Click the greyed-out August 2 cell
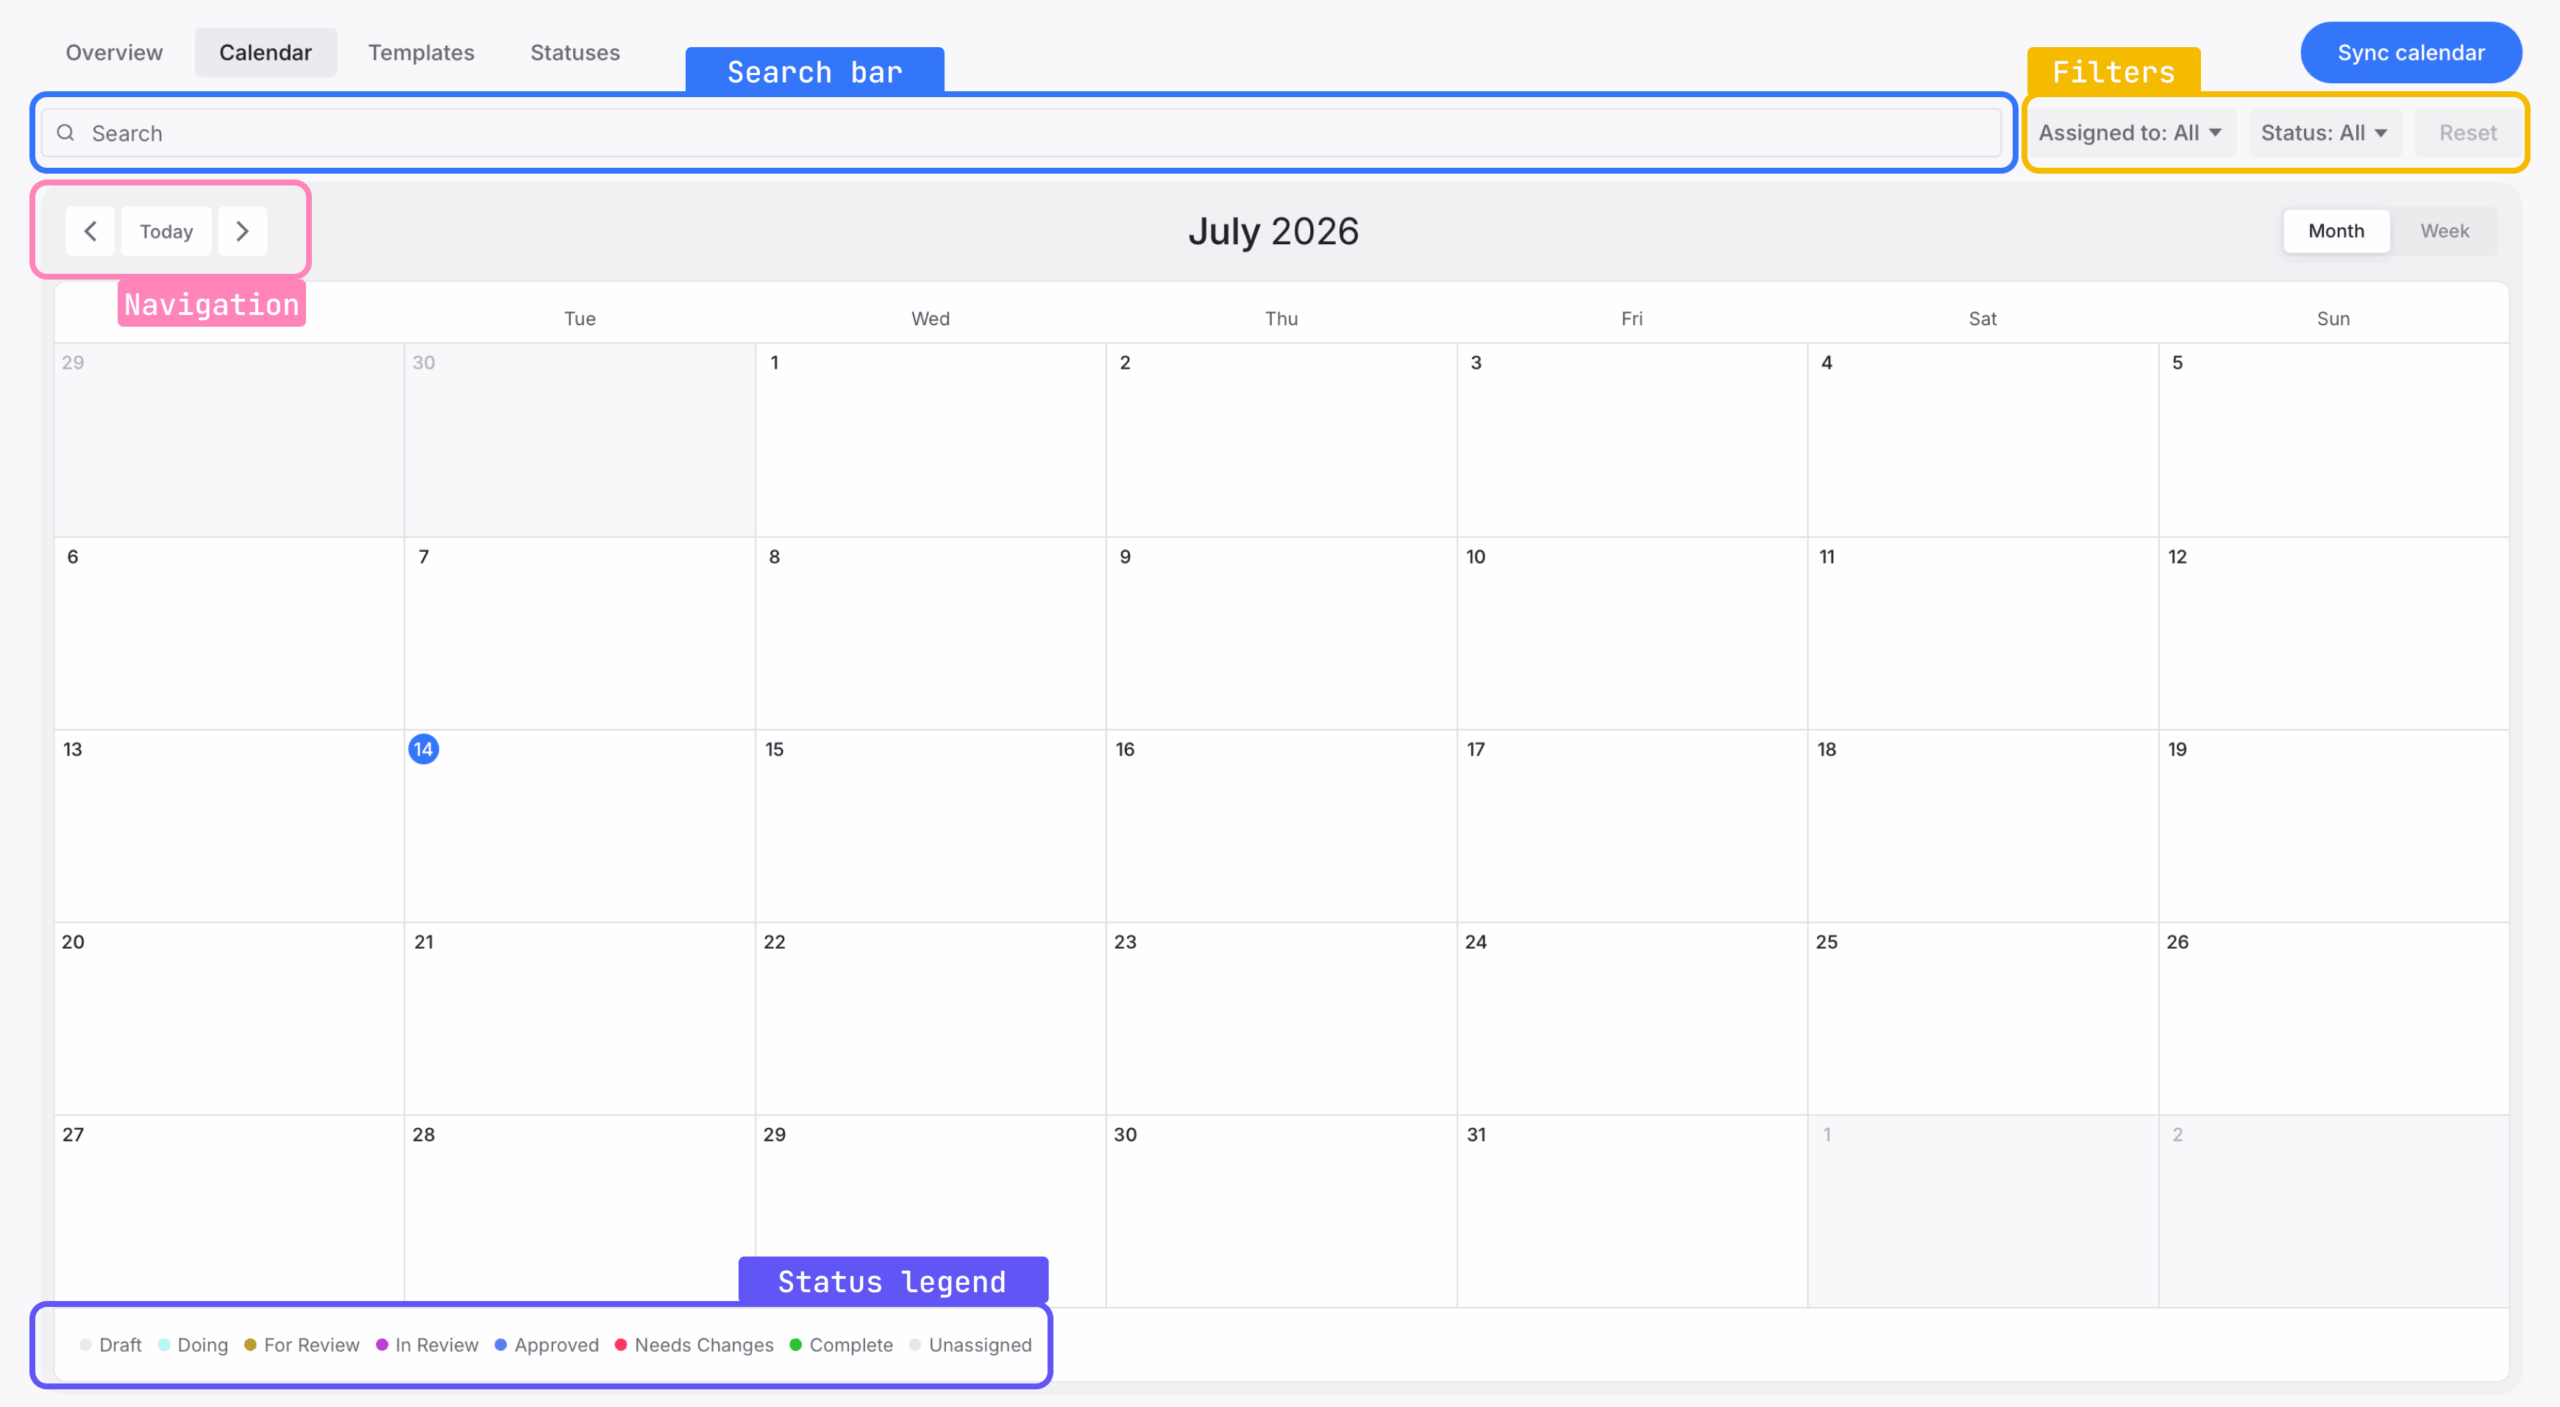The image size is (2560, 1407). pyautogui.click(x=2334, y=1211)
